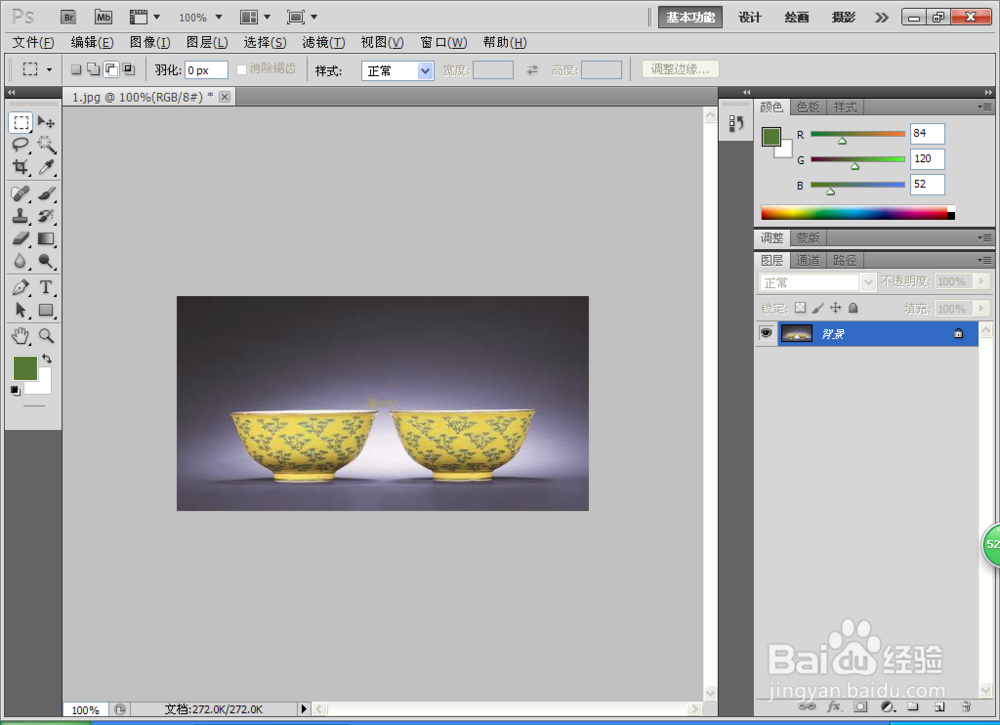Select the Move tool

pos(46,122)
